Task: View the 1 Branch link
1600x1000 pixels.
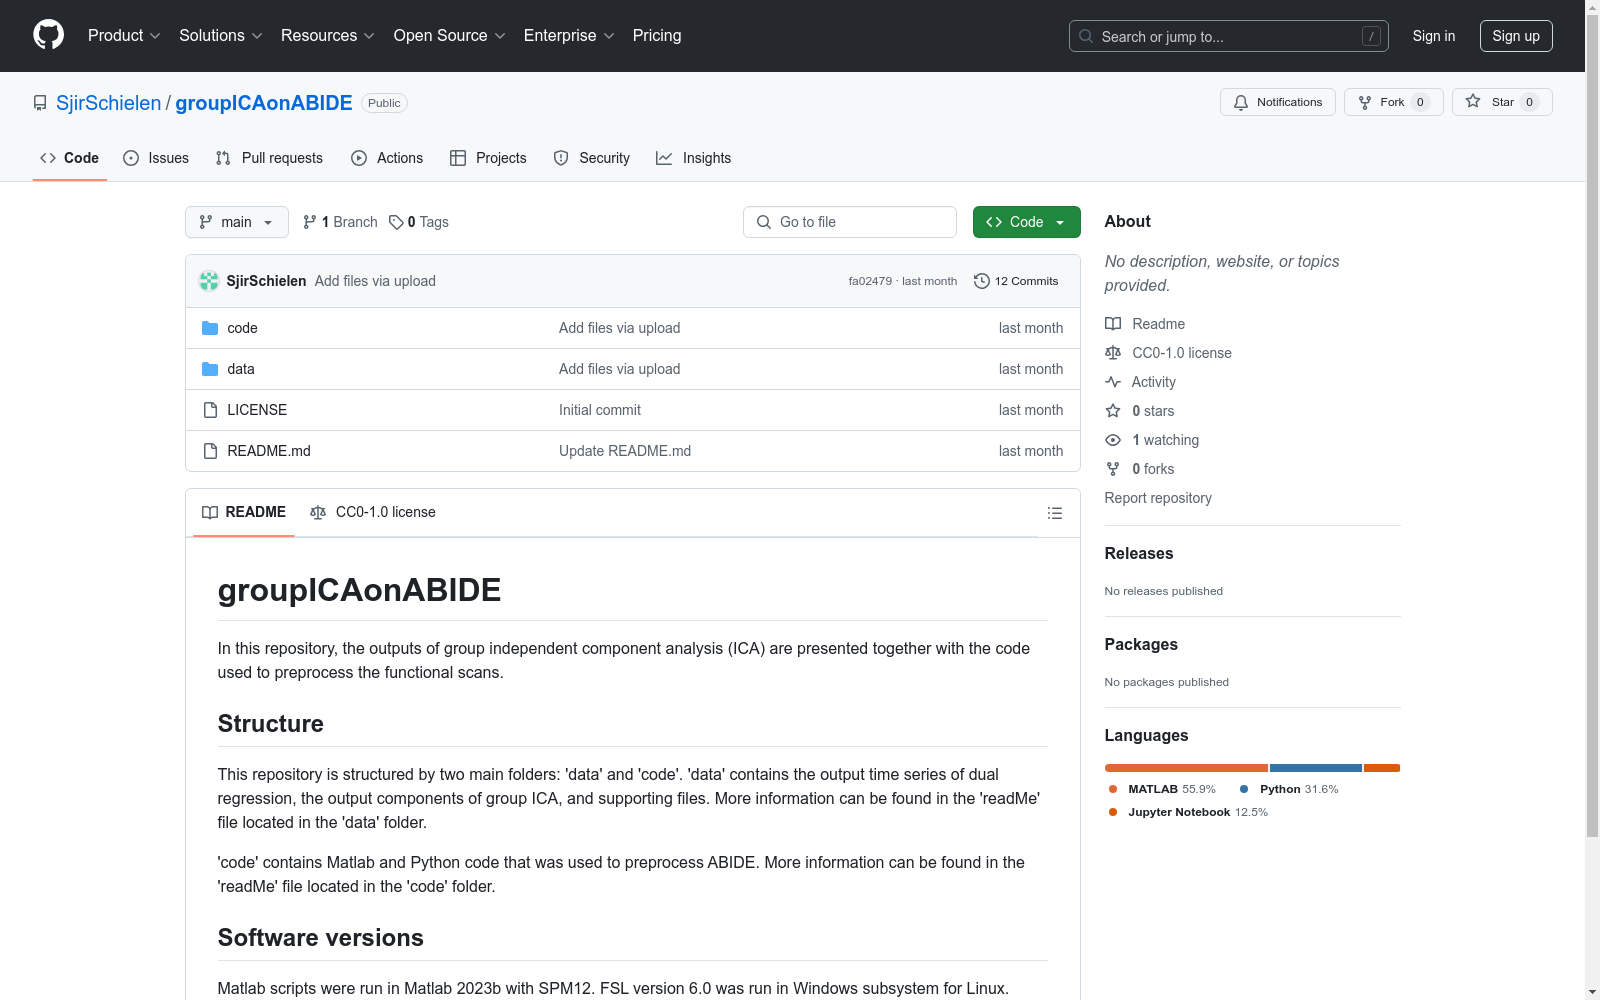Action: [x=340, y=222]
